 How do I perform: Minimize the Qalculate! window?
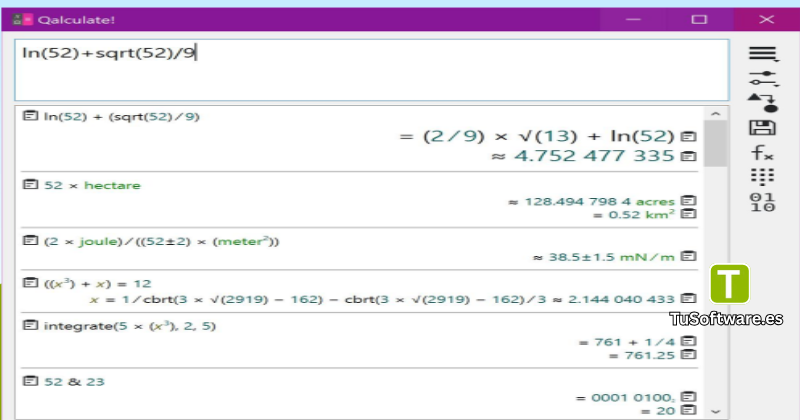pyautogui.click(x=633, y=19)
